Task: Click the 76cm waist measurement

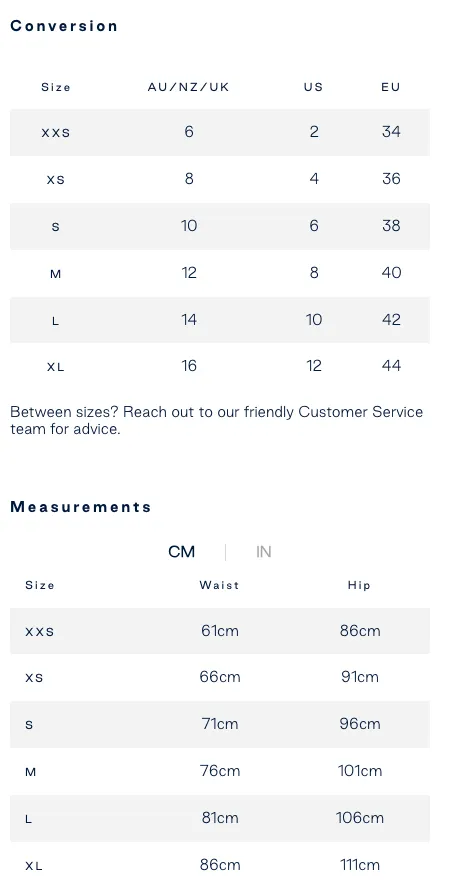Action: [x=220, y=771]
